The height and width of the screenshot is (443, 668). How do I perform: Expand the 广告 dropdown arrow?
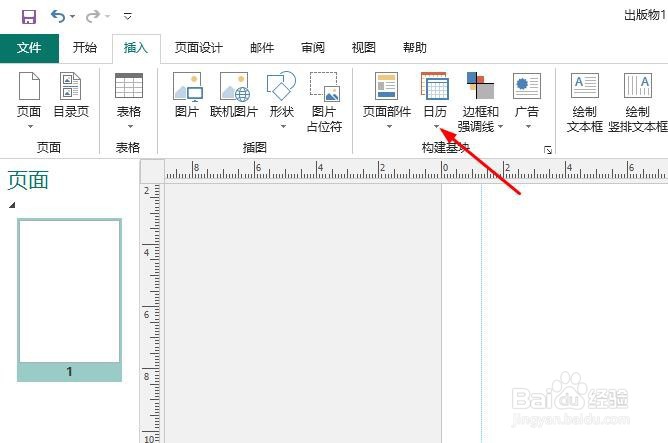[528, 127]
